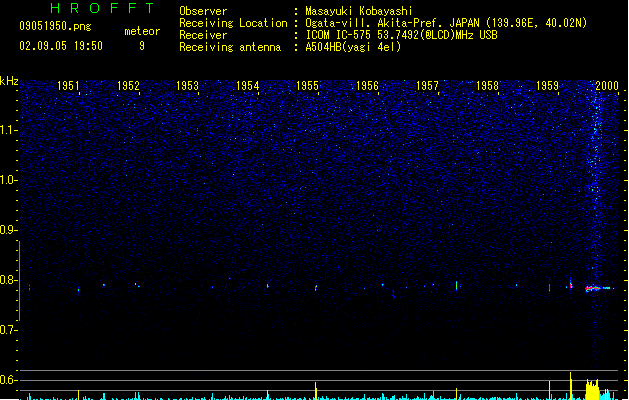Click time marker 1953

(x=187, y=86)
